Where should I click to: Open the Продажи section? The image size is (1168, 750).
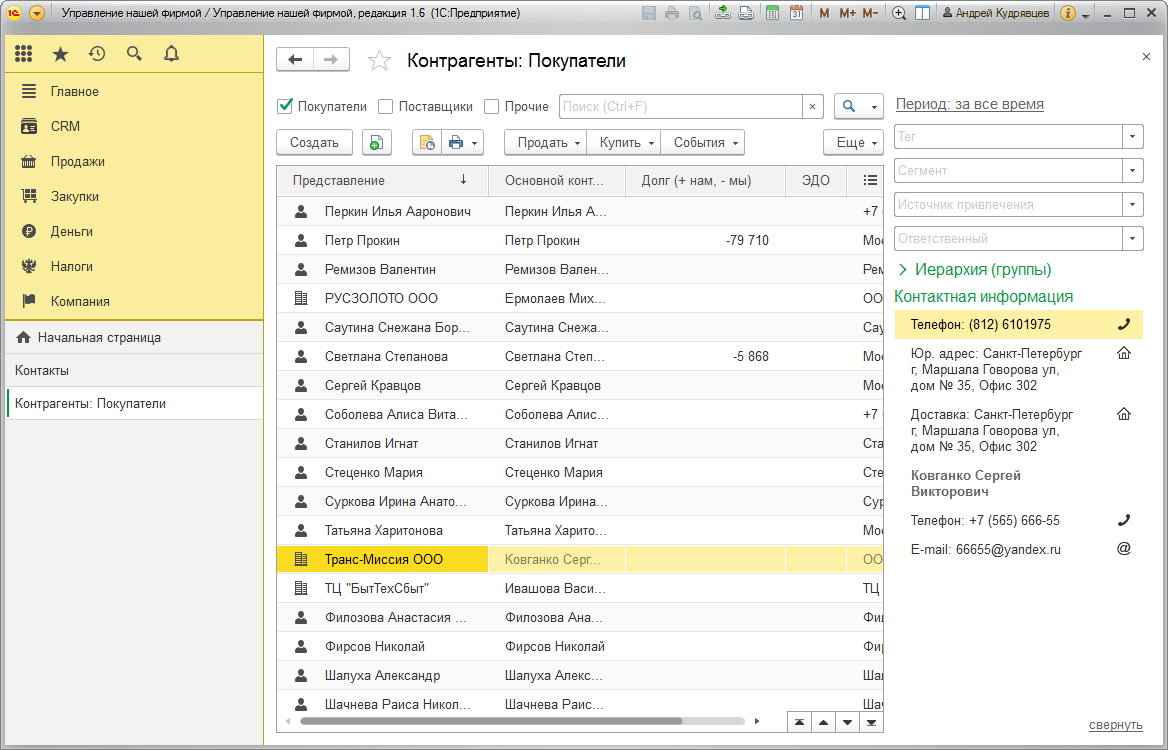[x=77, y=162]
